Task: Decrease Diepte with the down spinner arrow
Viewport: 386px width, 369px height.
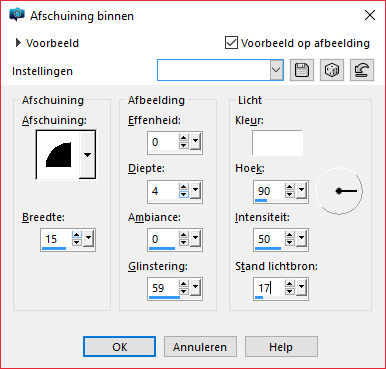Action: (x=184, y=195)
